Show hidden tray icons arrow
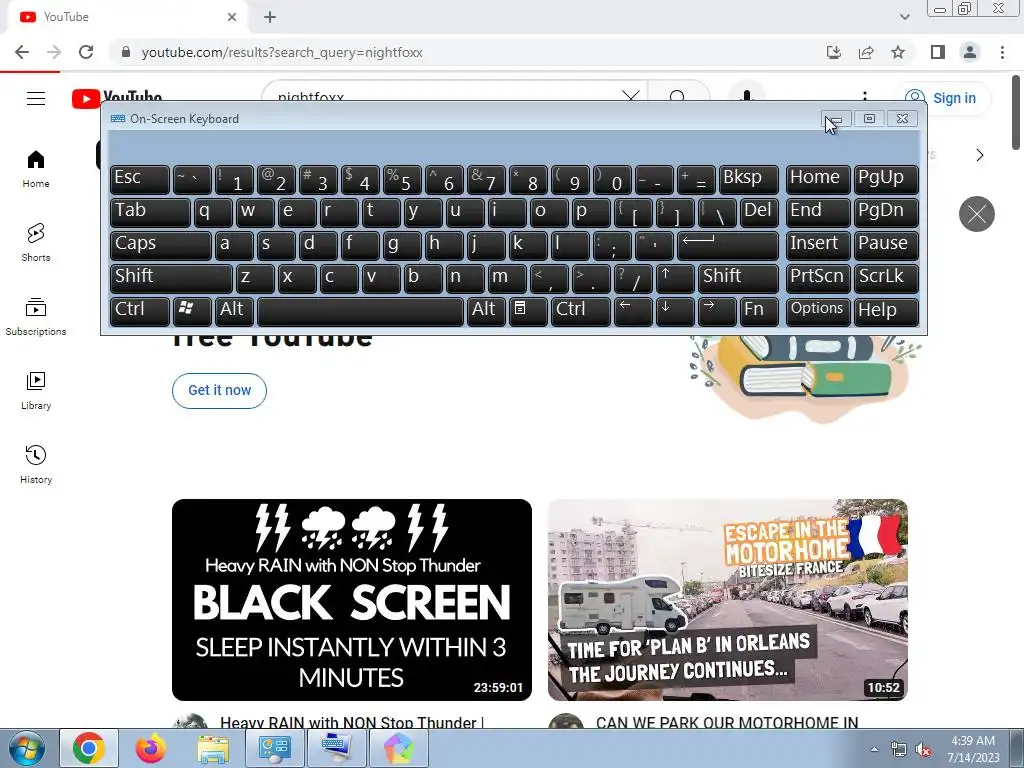 pos(874,750)
